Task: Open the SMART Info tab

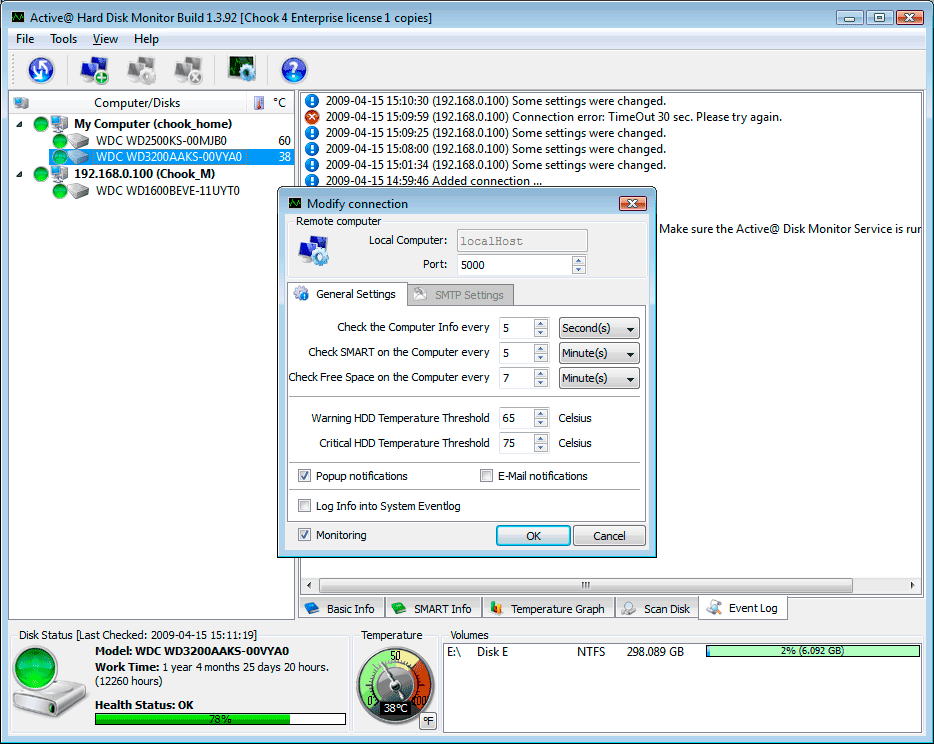Action: tap(433, 609)
